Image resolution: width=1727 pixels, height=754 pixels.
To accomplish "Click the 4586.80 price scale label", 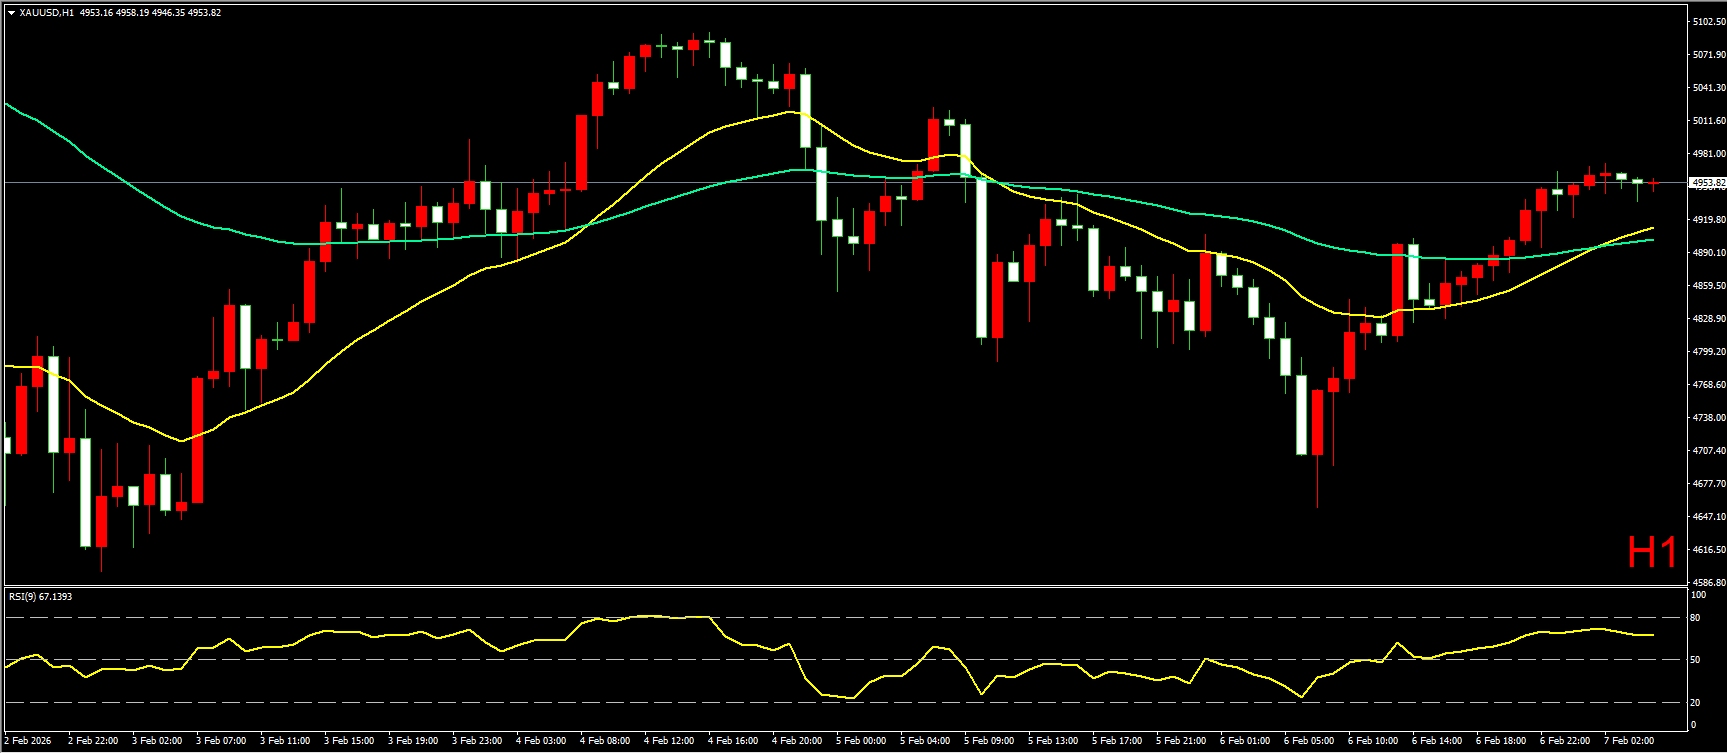I will point(1708,582).
